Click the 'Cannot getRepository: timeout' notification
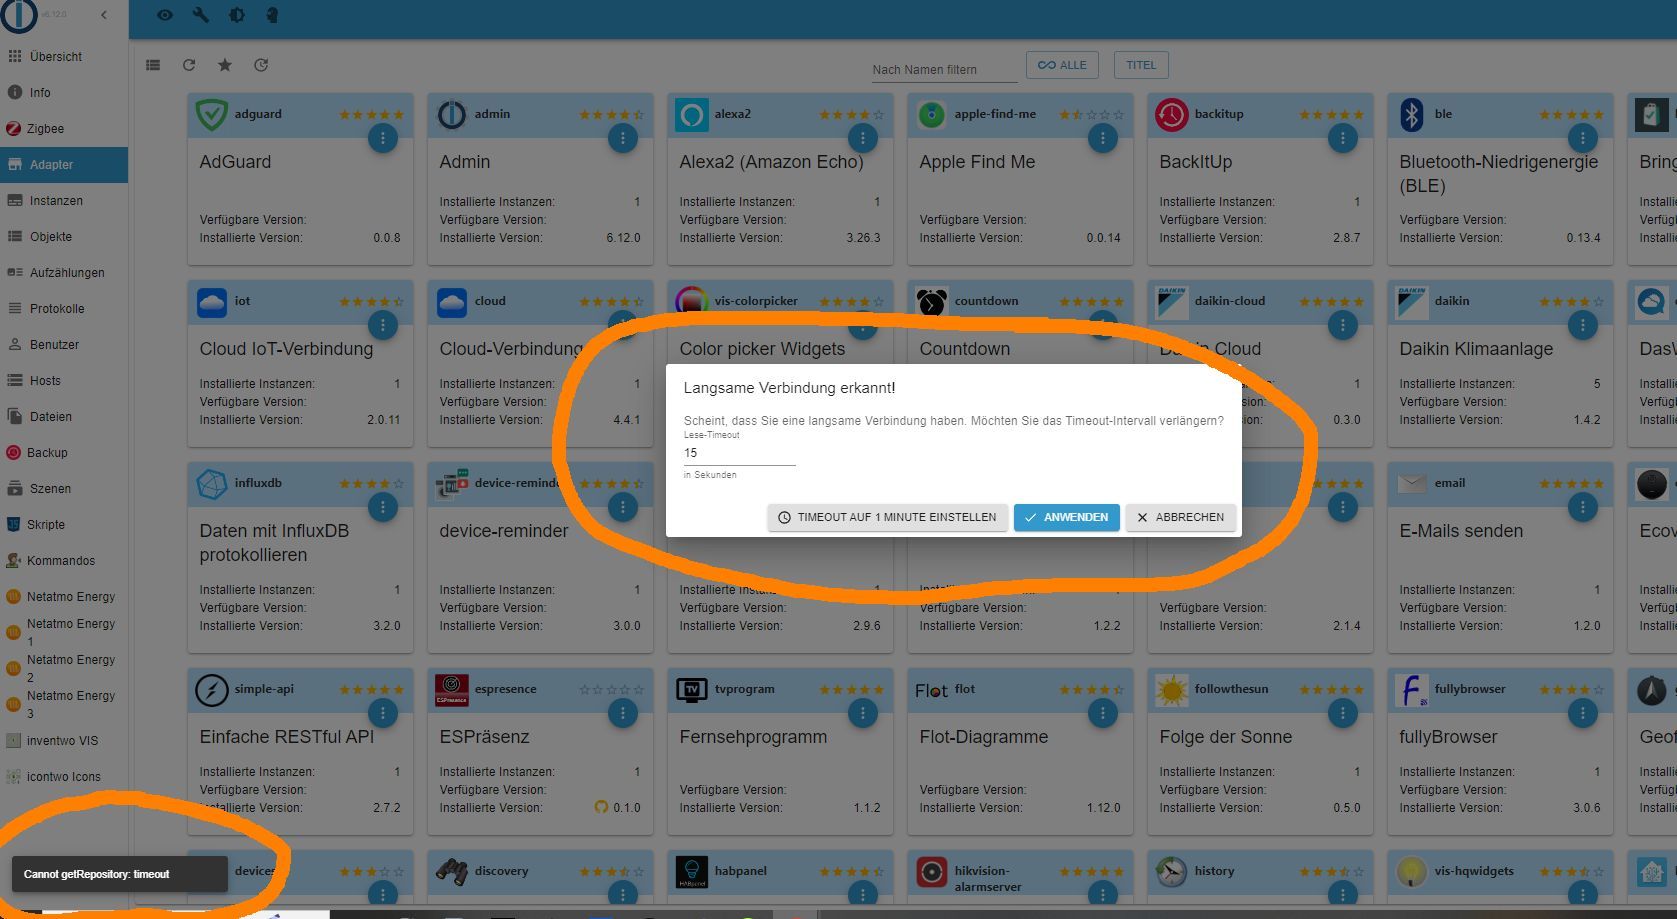This screenshot has height=919, width=1677. coord(120,874)
